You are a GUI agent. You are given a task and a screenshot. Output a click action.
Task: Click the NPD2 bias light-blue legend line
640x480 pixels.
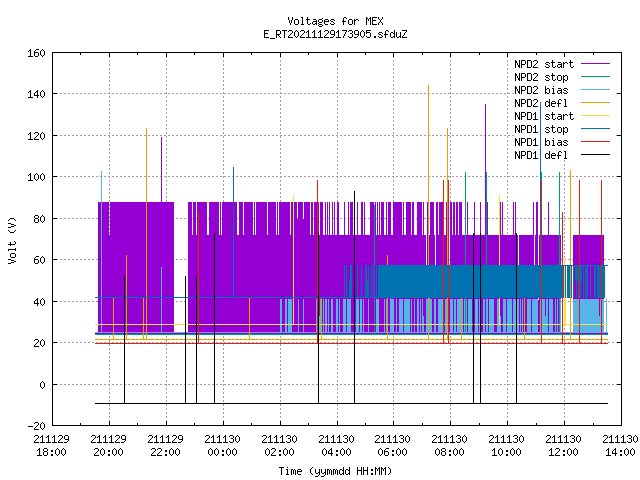pyautogui.click(x=595, y=90)
